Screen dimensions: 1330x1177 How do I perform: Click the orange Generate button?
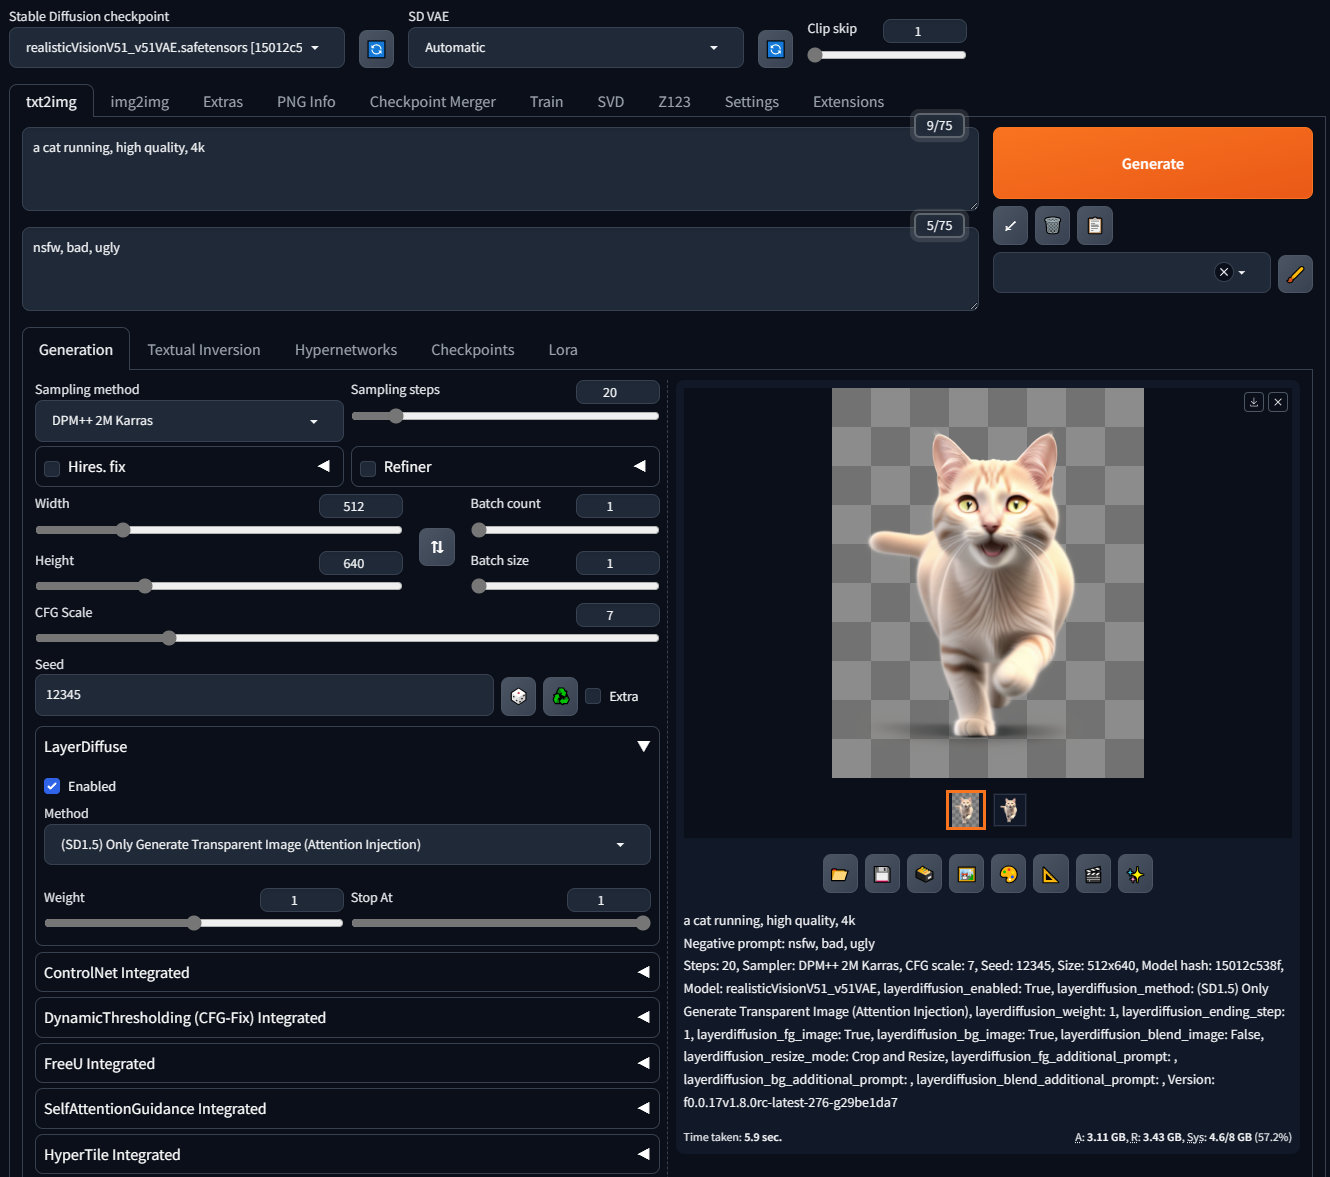point(1152,163)
